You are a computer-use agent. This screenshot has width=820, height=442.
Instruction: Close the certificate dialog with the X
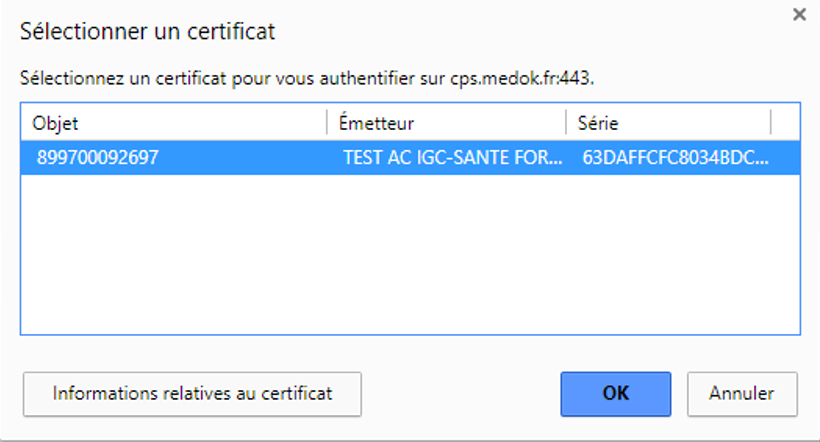tap(799, 15)
